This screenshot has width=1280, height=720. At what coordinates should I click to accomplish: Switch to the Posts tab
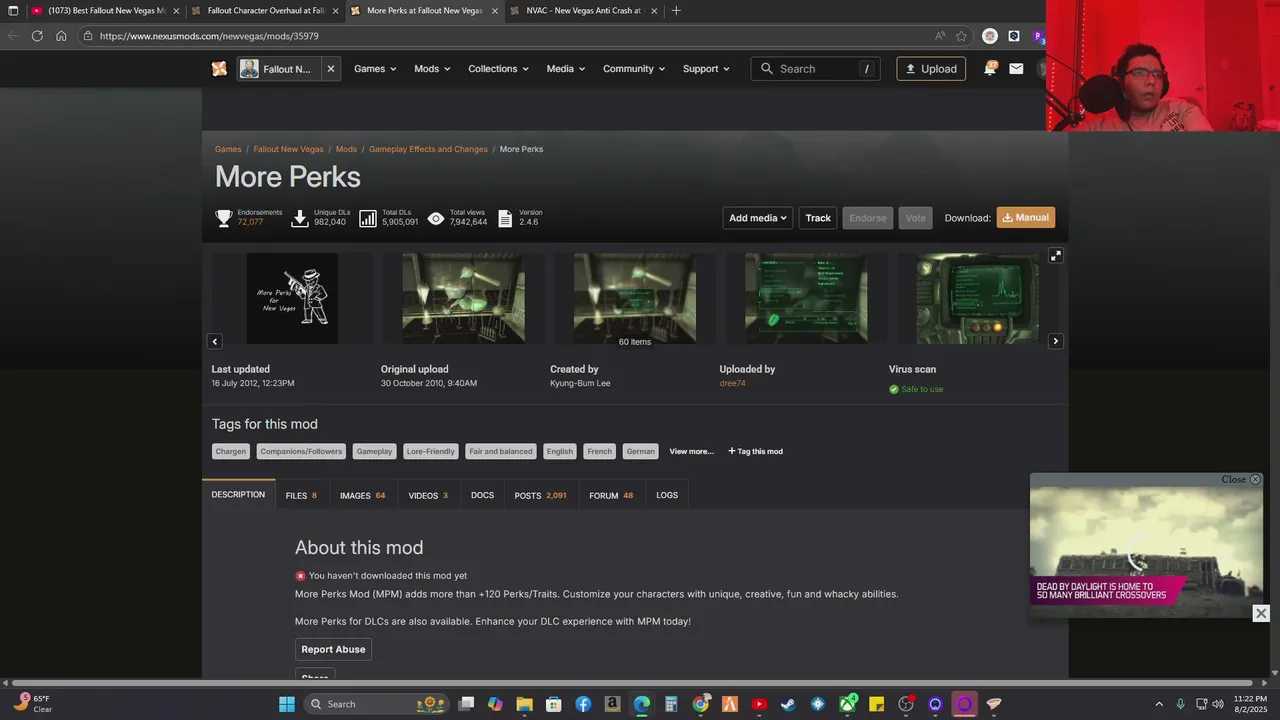point(540,495)
